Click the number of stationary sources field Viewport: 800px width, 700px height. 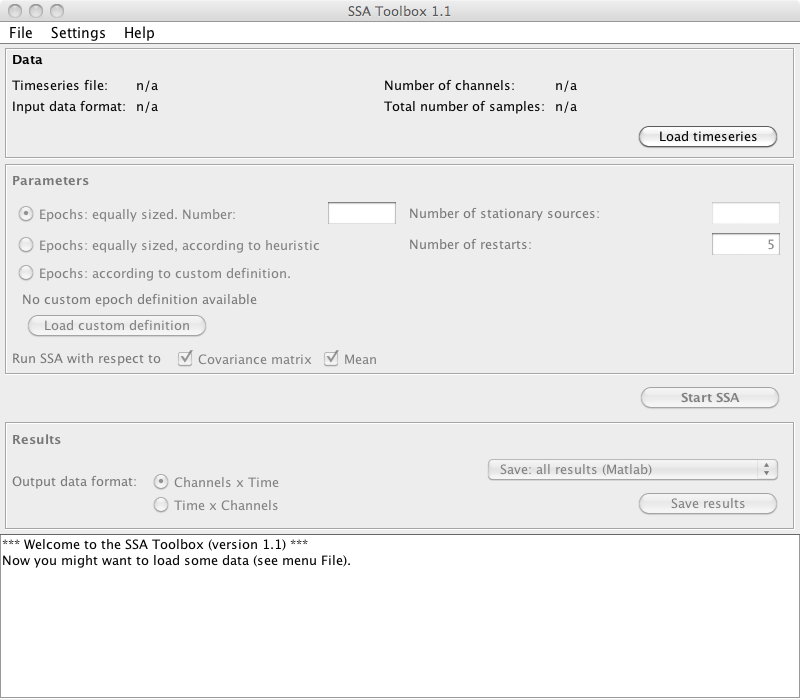[745, 213]
